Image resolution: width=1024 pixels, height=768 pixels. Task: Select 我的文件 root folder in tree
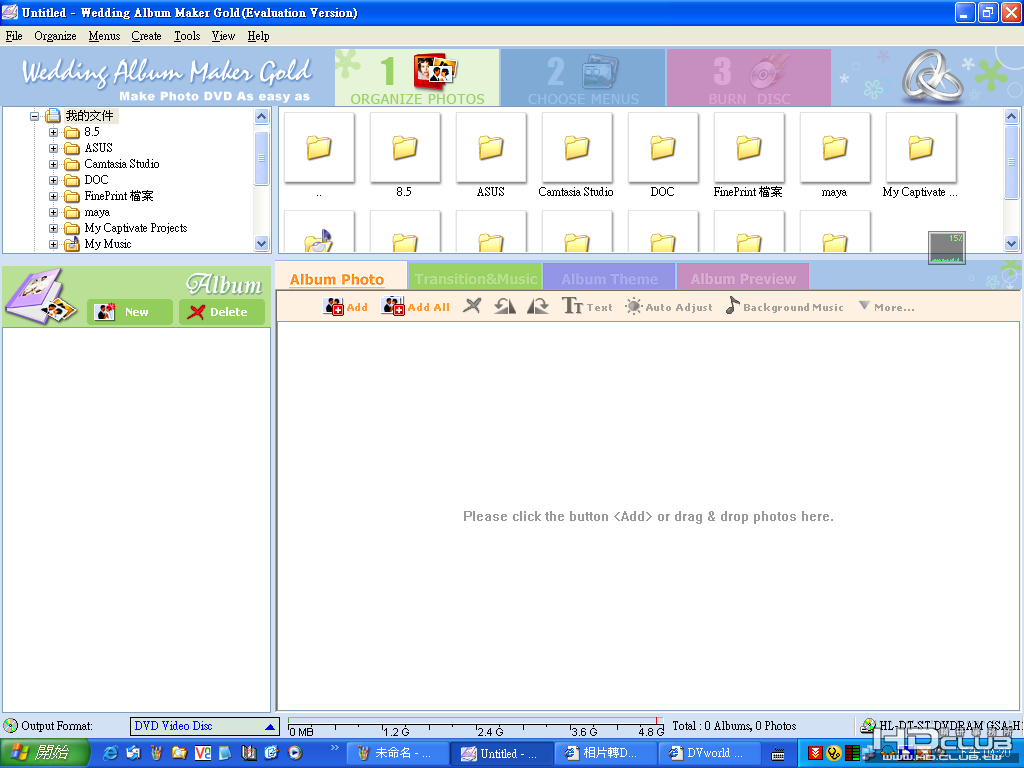(89, 116)
